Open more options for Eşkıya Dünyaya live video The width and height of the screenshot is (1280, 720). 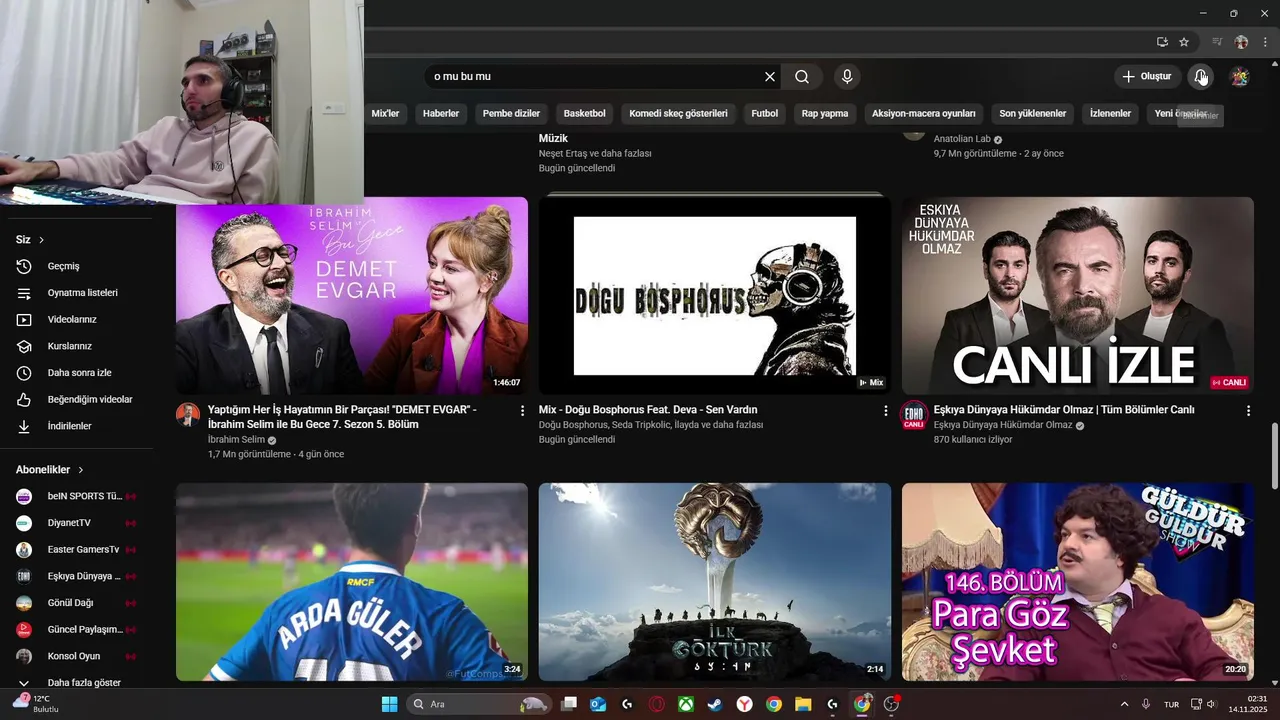pos(1248,411)
